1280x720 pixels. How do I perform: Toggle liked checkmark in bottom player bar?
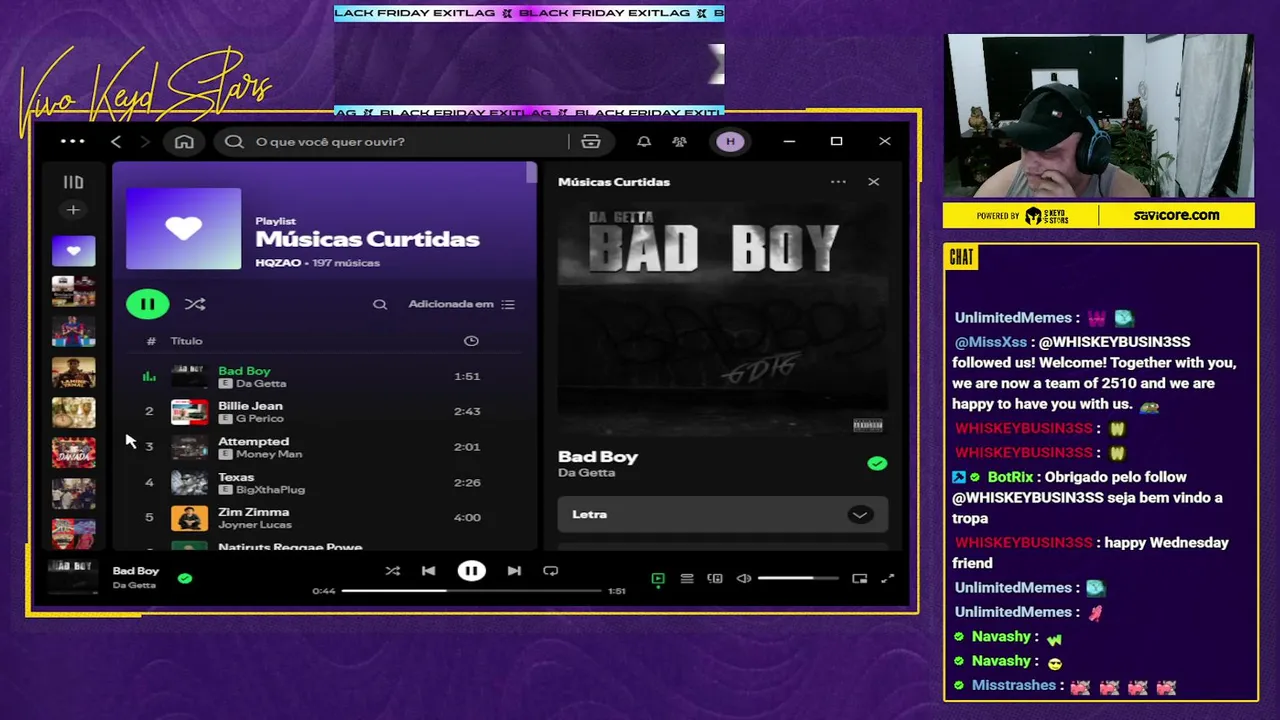[x=185, y=578]
